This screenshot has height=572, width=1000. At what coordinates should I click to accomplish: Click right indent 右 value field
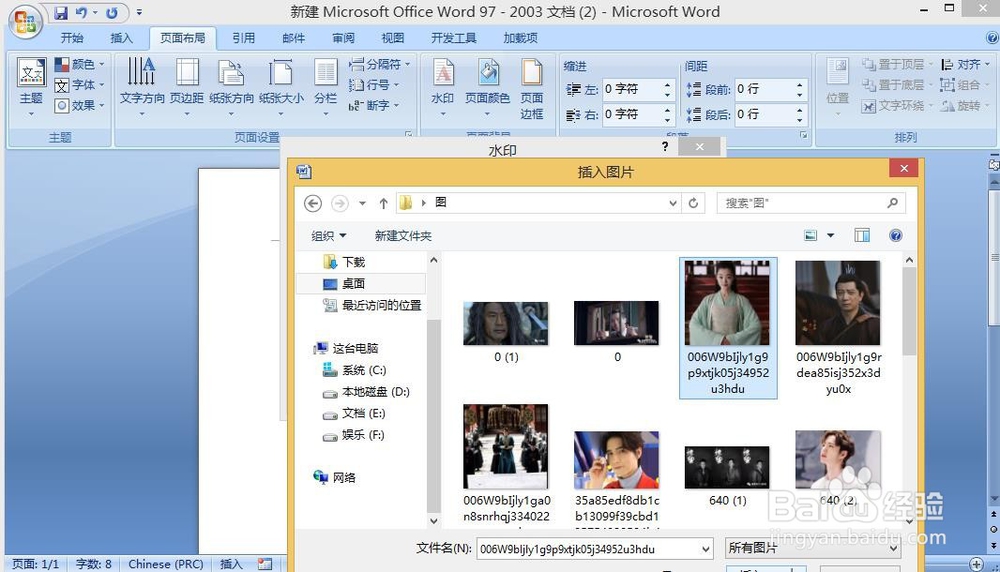click(x=637, y=114)
